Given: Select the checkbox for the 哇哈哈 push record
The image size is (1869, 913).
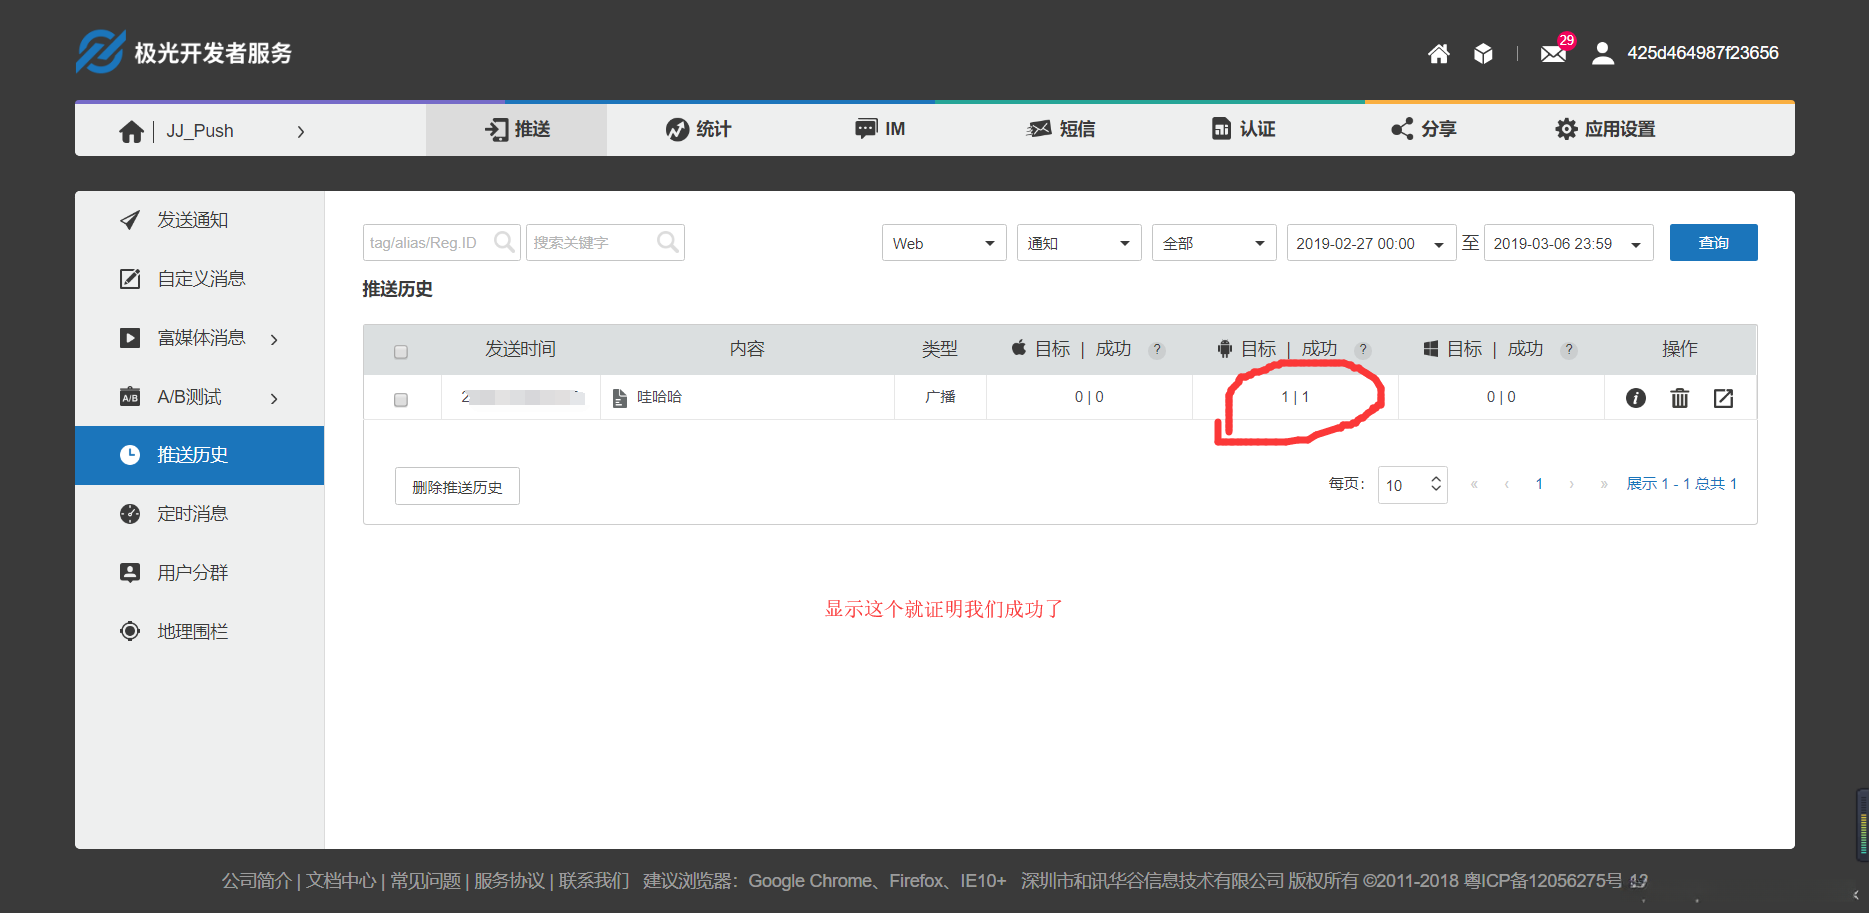Looking at the screenshot, I should click(400, 399).
